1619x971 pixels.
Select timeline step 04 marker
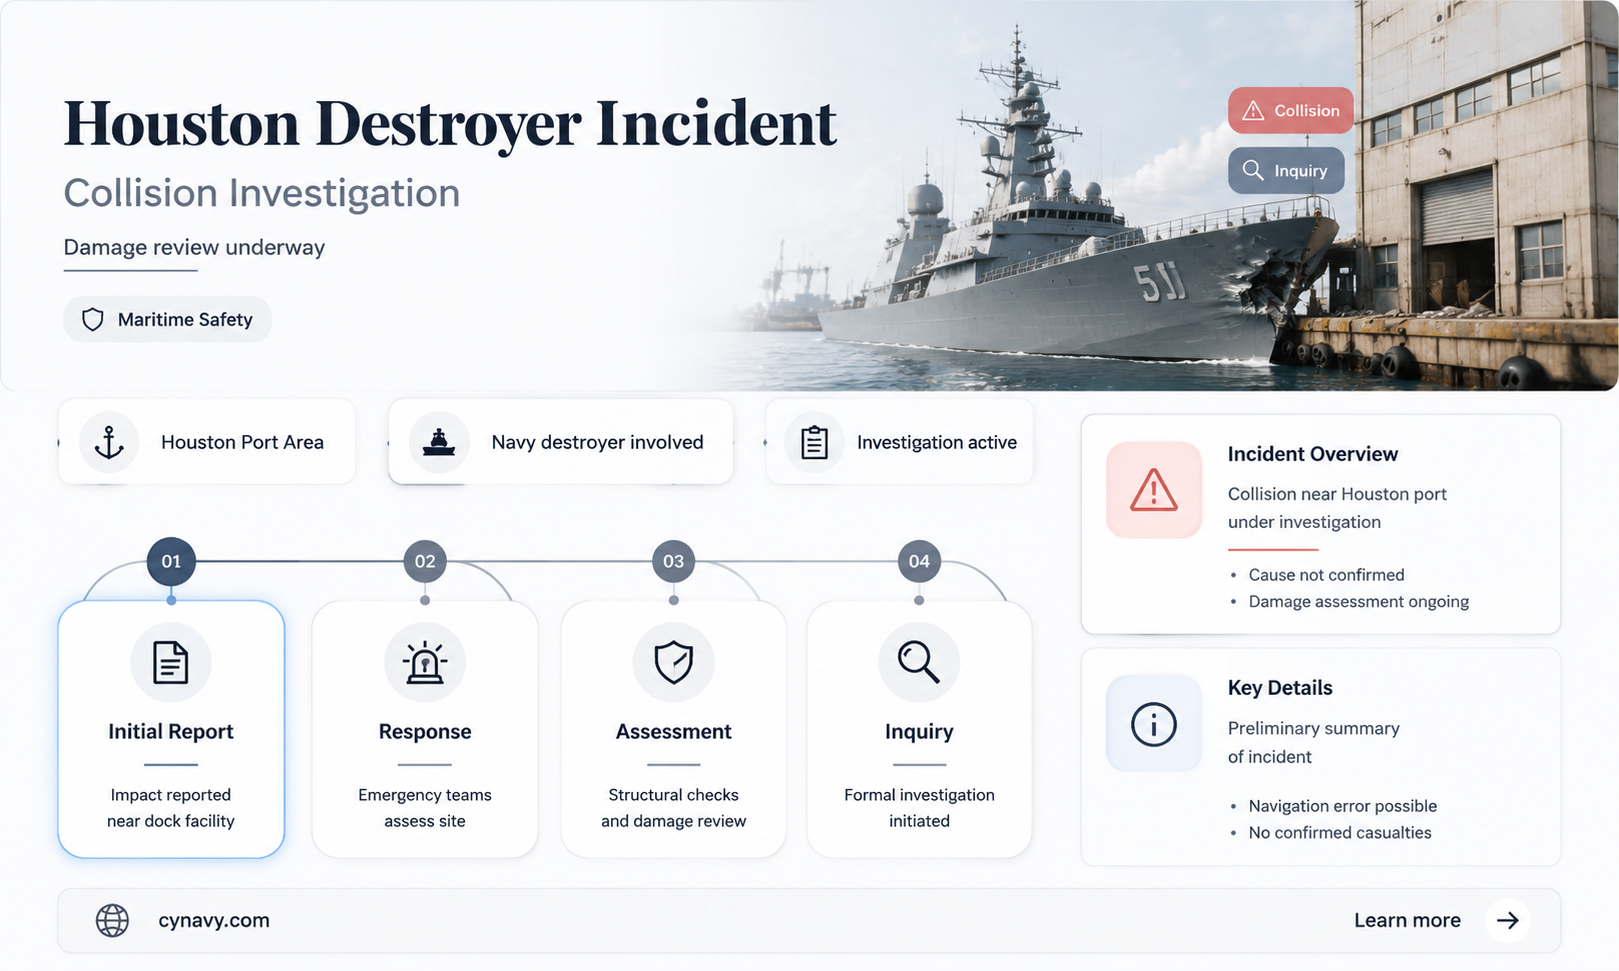pos(919,561)
